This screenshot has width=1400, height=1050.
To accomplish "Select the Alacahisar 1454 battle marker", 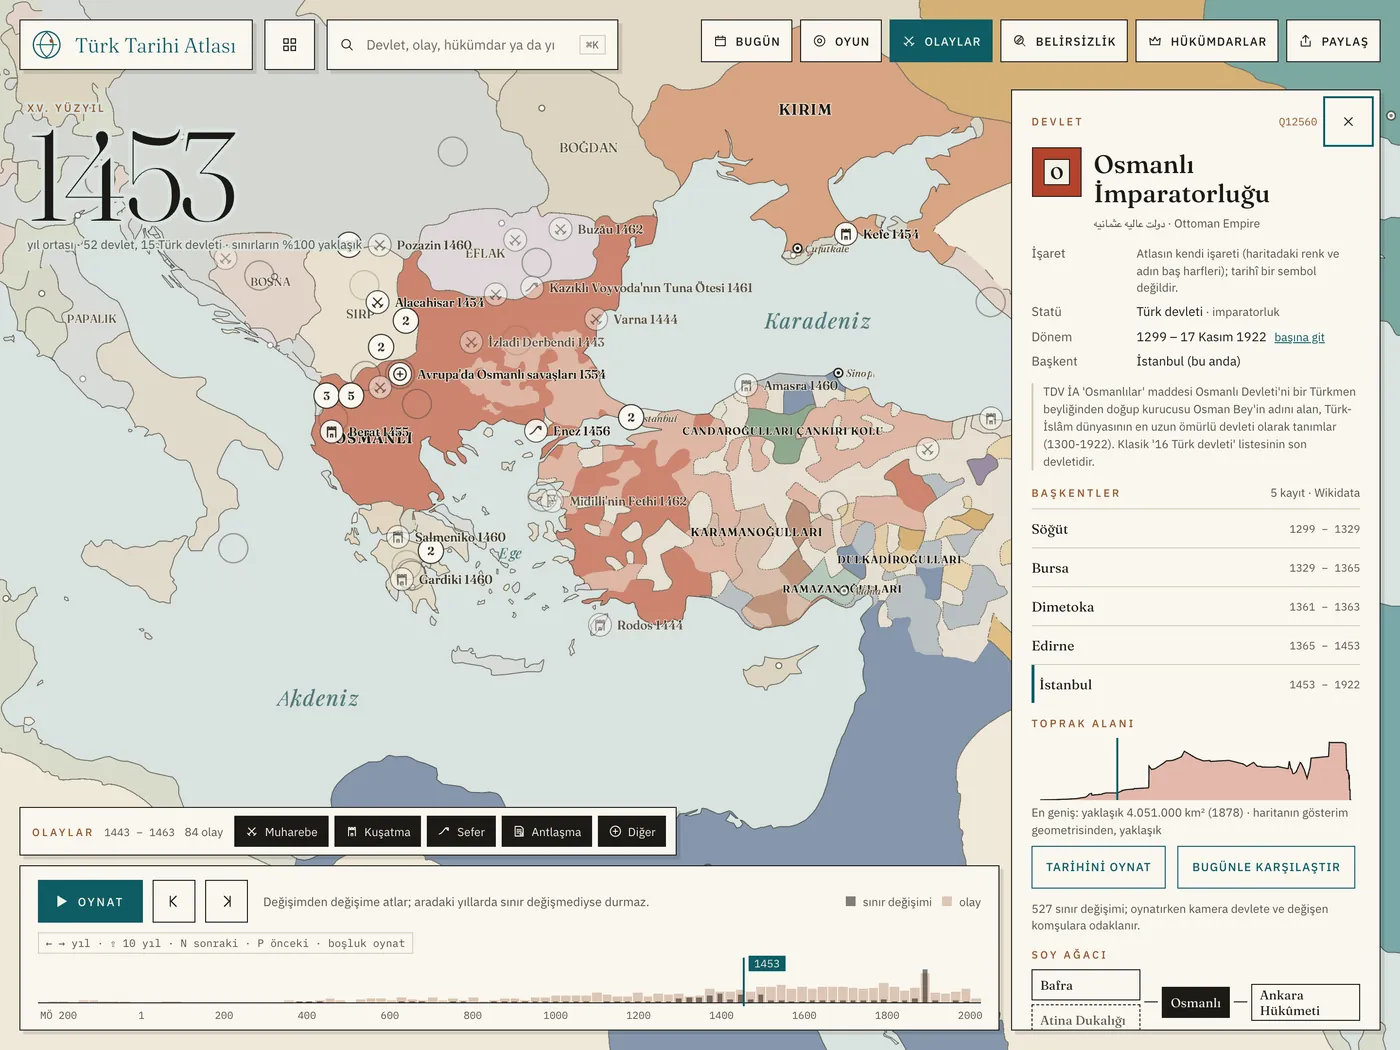I will [x=377, y=302].
